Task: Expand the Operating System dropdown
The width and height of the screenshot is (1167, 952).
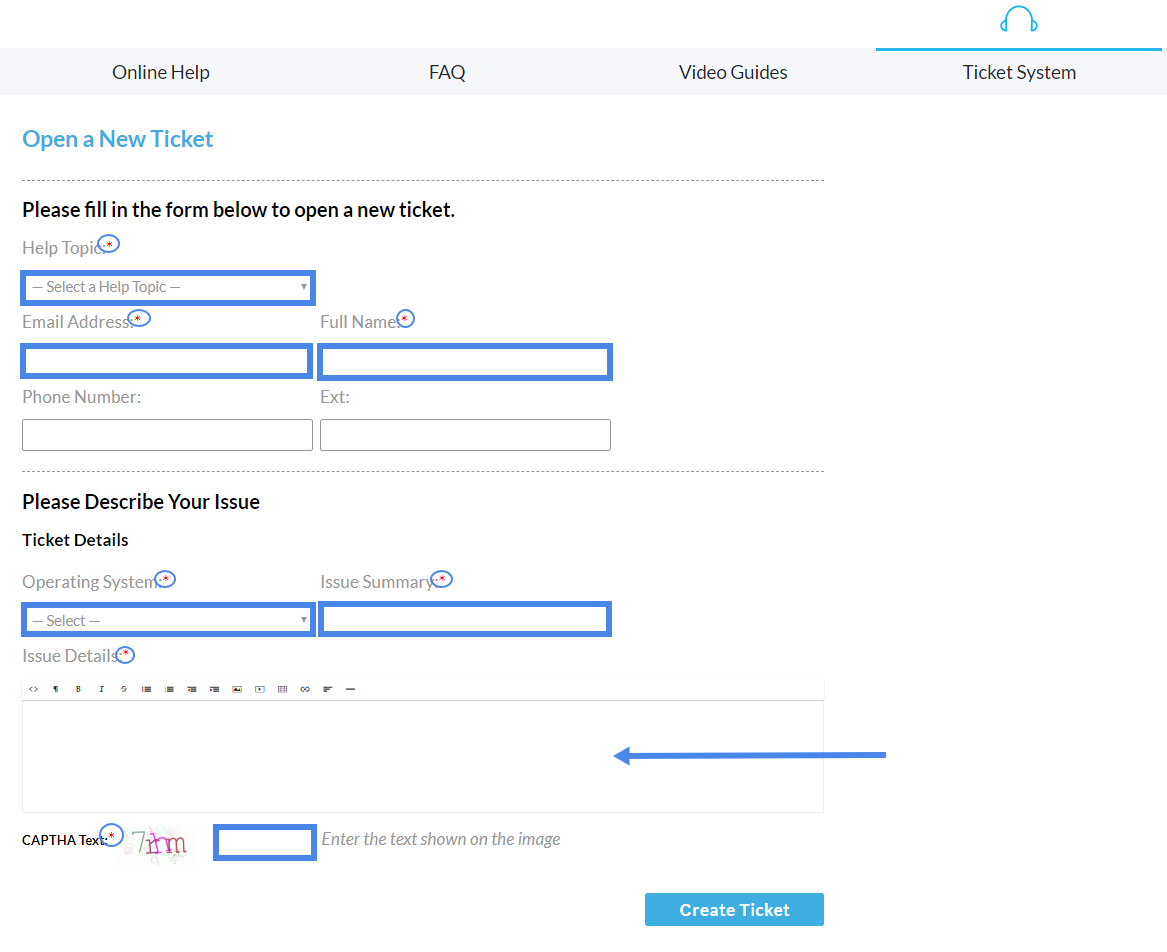Action: click(x=168, y=620)
